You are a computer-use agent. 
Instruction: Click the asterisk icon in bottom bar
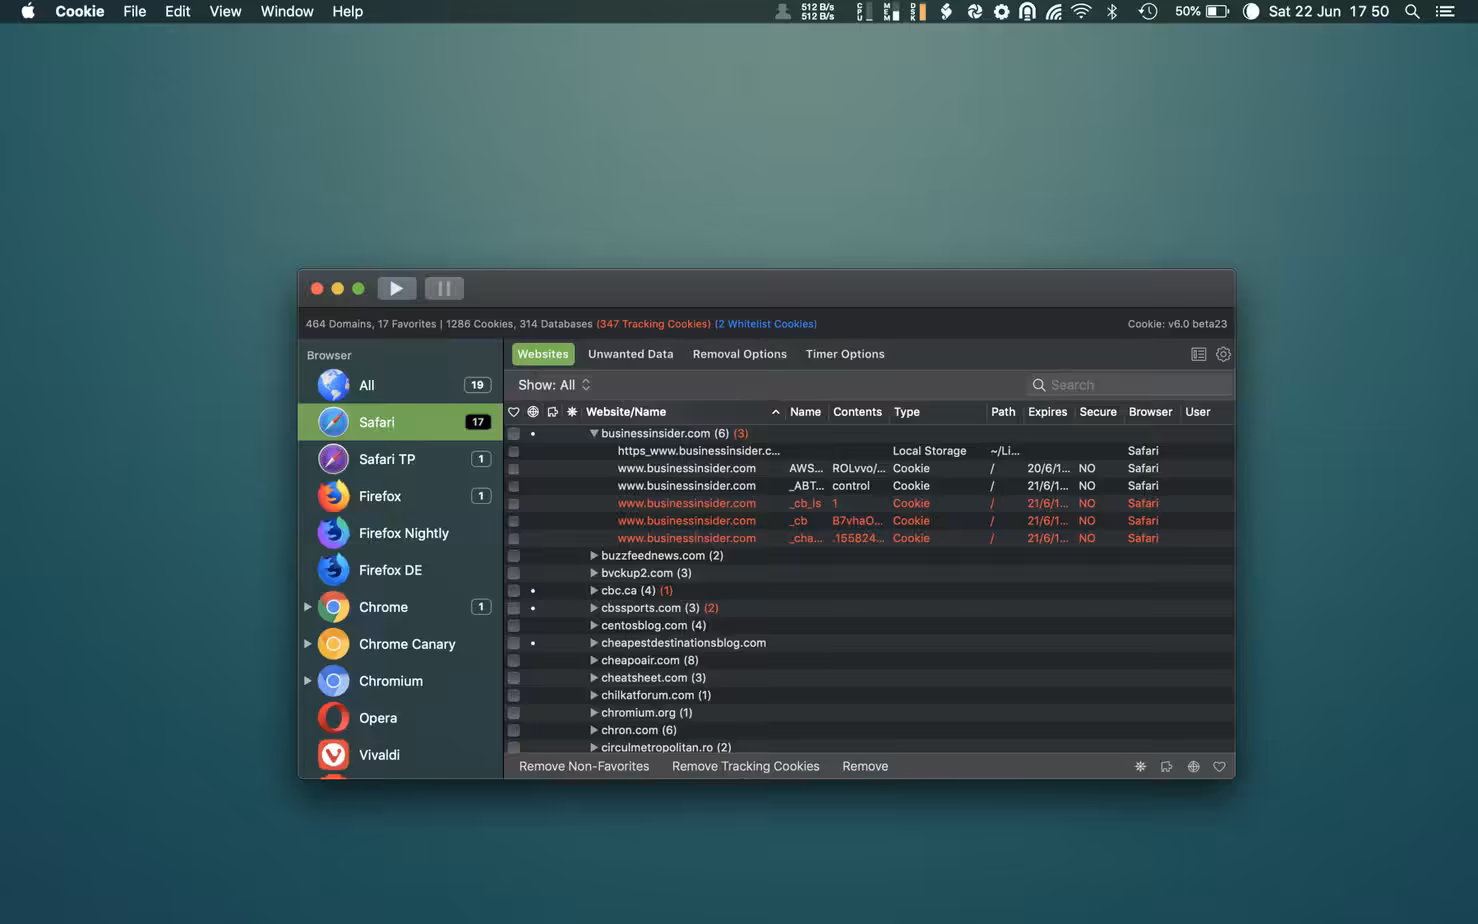pos(1140,767)
